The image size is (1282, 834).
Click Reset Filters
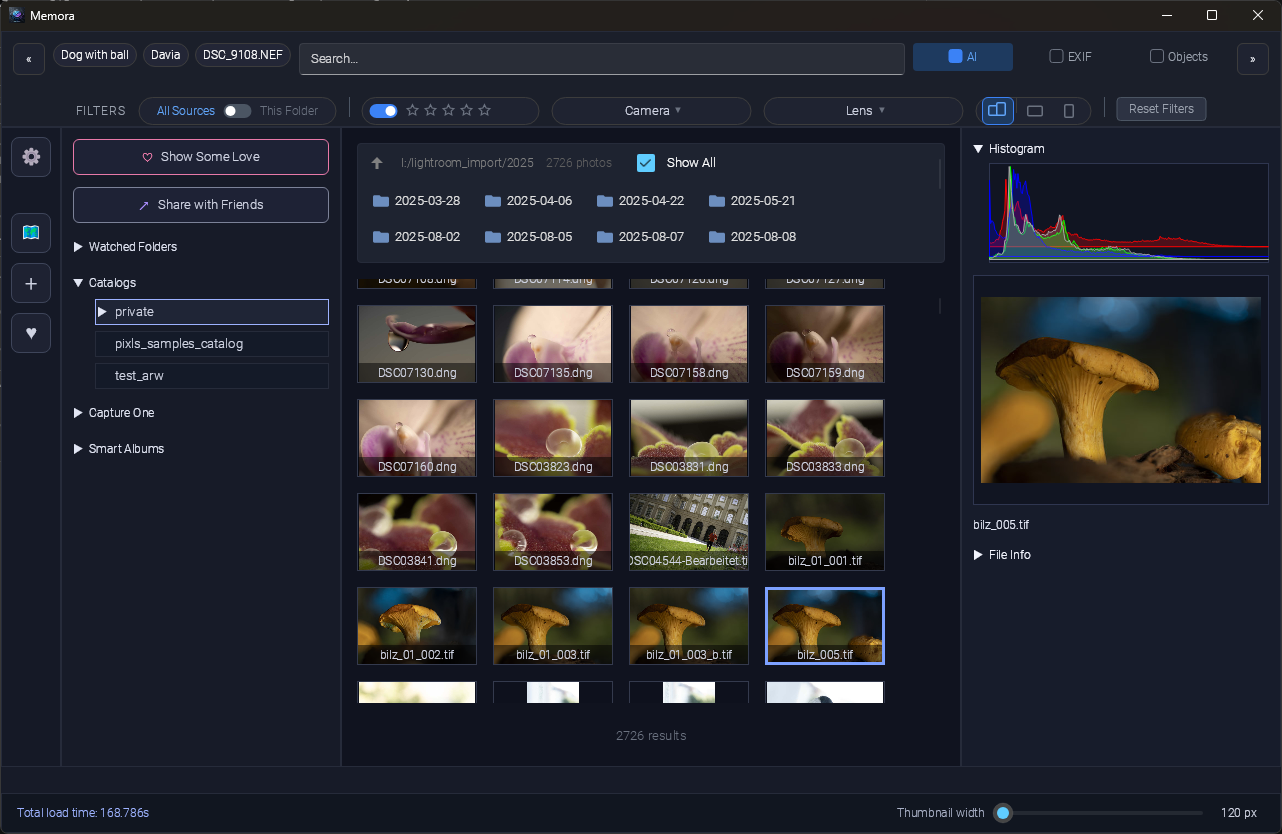[1160, 108]
